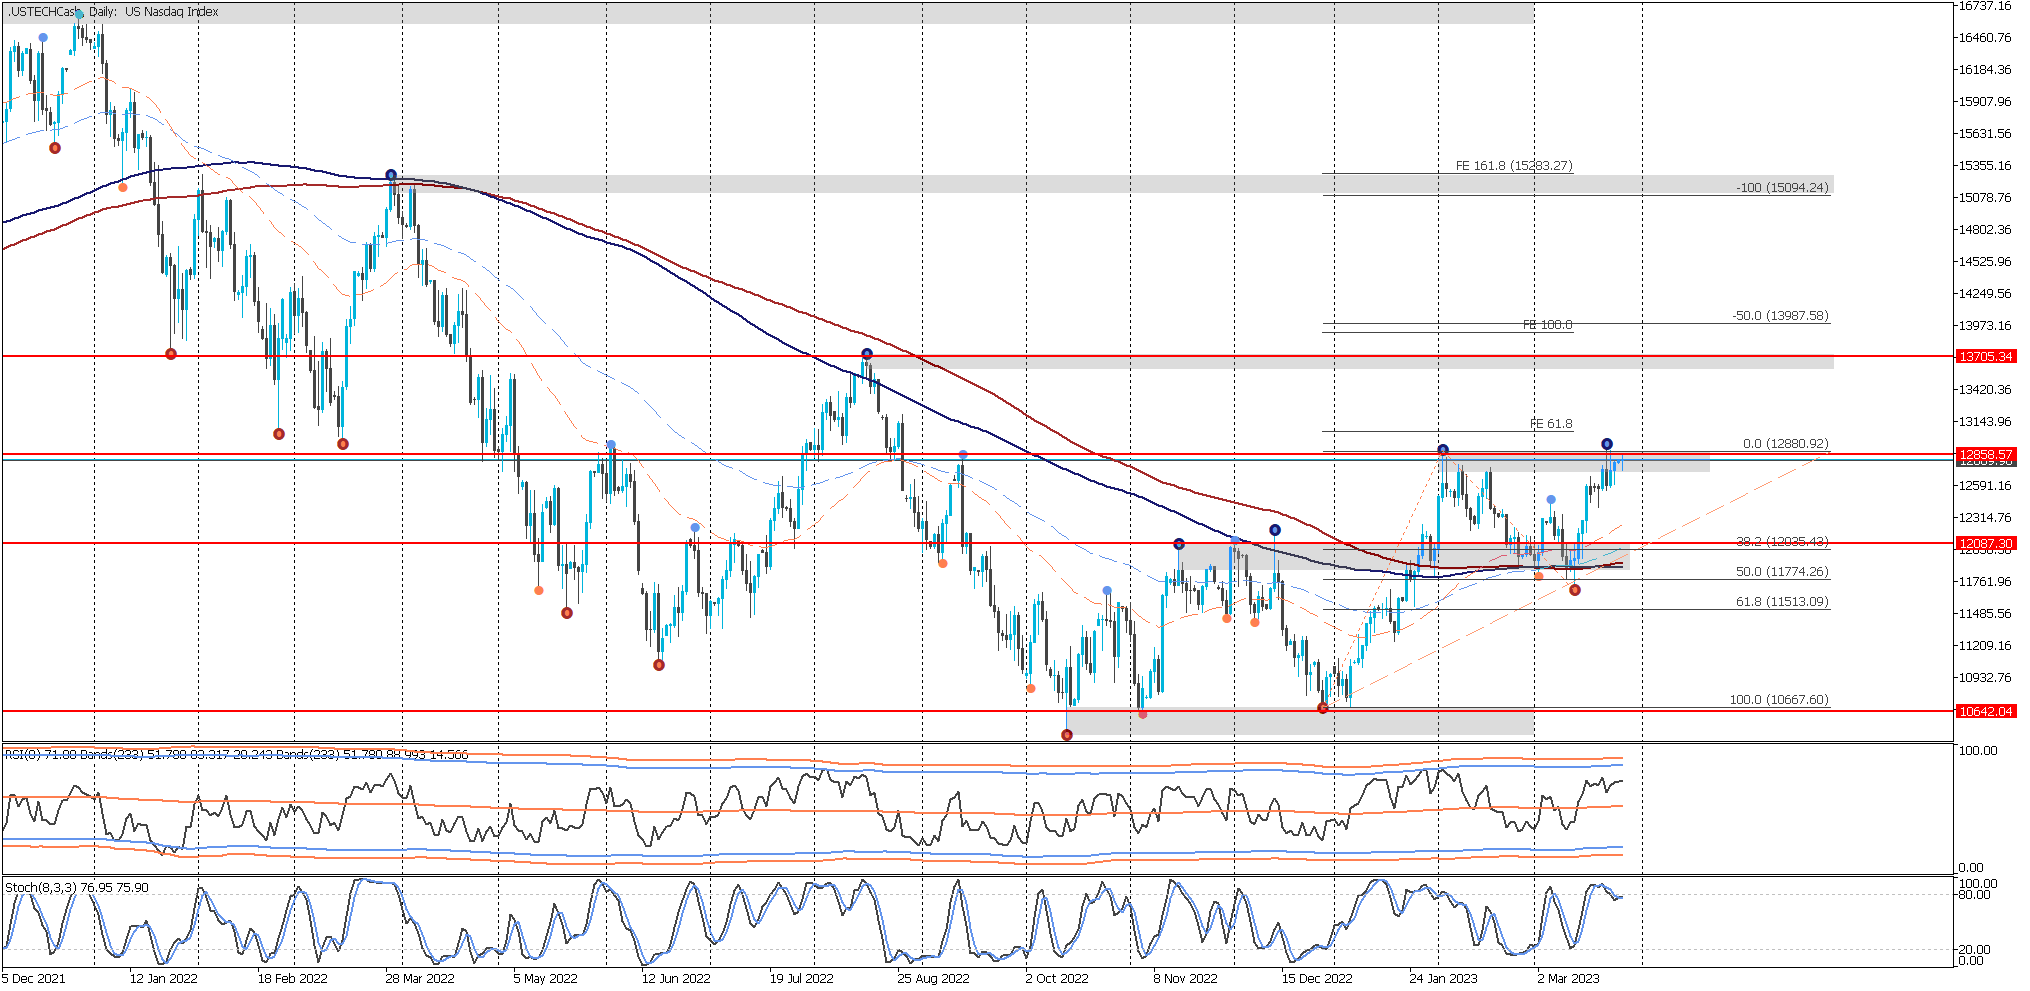Click the 15 Dec 2022 date label
The height and width of the screenshot is (991, 2030).
1316,979
